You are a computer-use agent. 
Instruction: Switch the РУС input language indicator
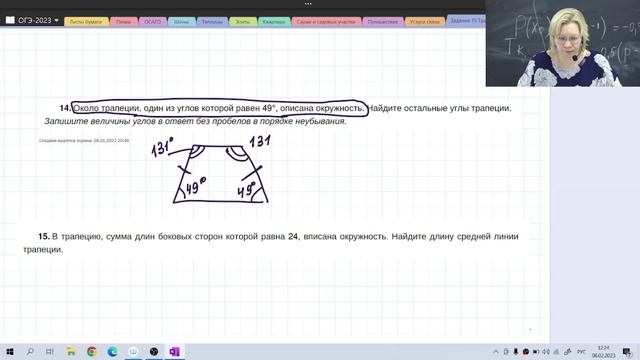point(581,351)
